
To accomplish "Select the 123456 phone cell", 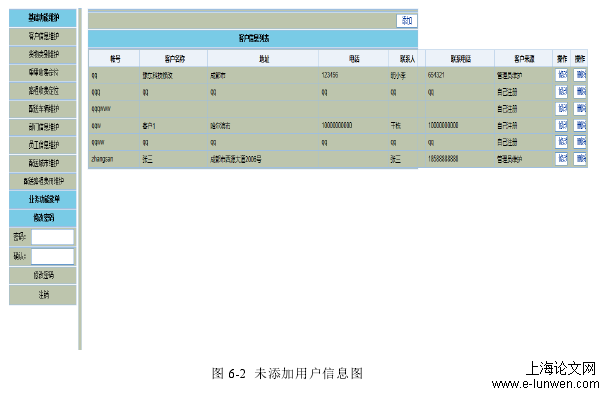I will pyautogui.click(x=354, y=75).
